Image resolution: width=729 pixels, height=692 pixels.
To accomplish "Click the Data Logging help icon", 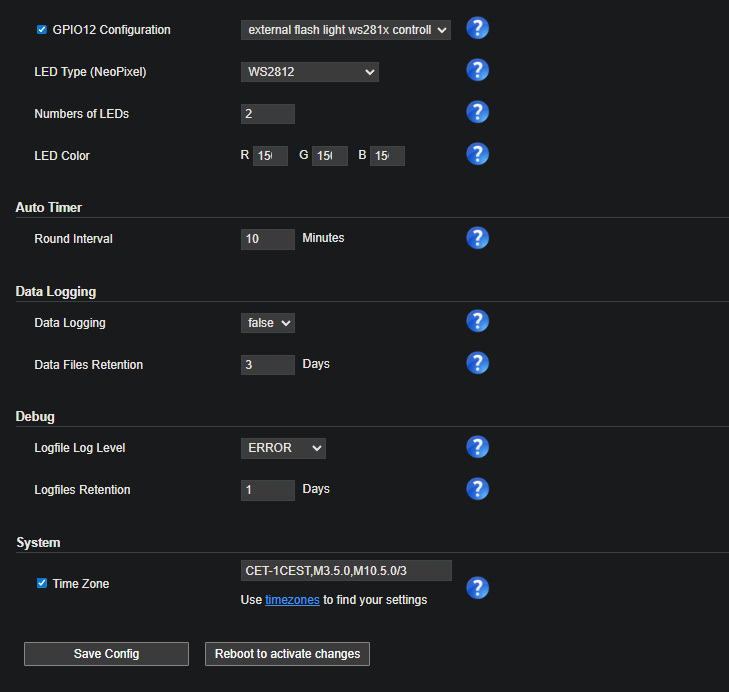I will point(478,321).
